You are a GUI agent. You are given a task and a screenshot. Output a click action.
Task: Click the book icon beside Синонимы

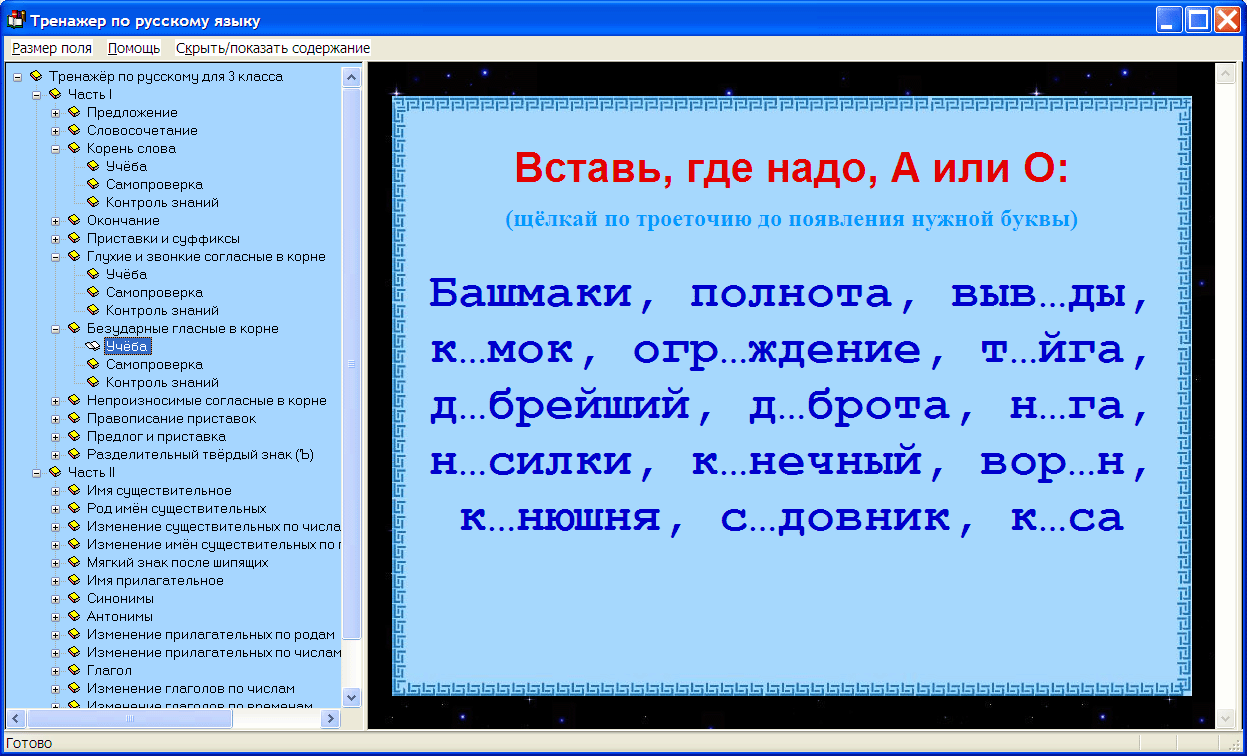coord(74,599)
